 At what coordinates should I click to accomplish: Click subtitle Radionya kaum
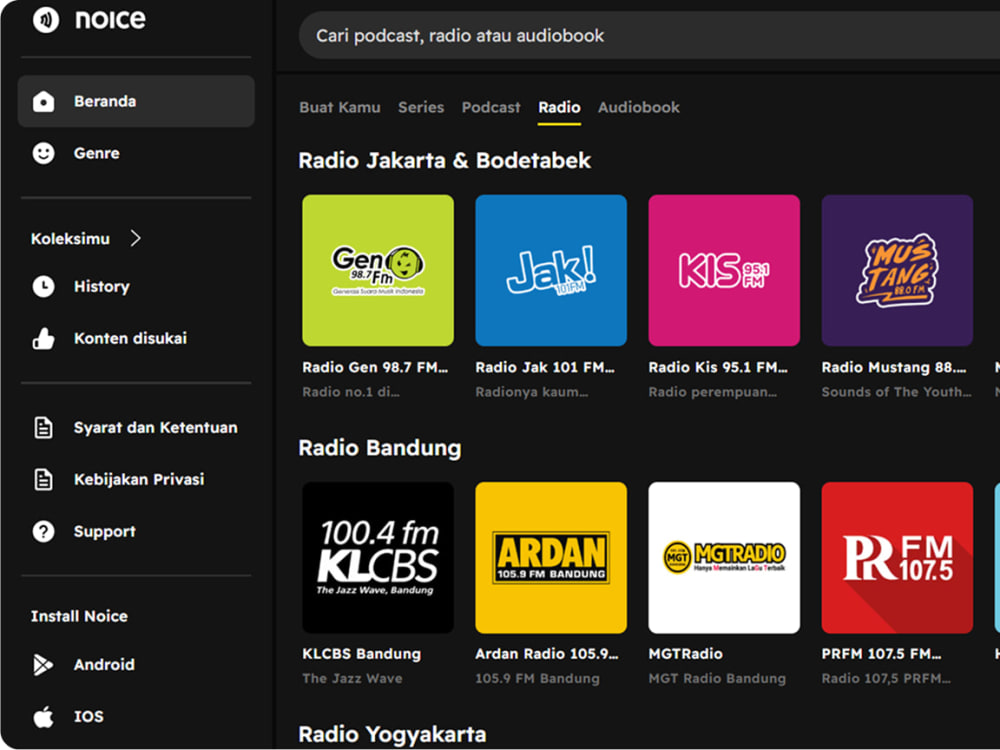tap(531, 392)
